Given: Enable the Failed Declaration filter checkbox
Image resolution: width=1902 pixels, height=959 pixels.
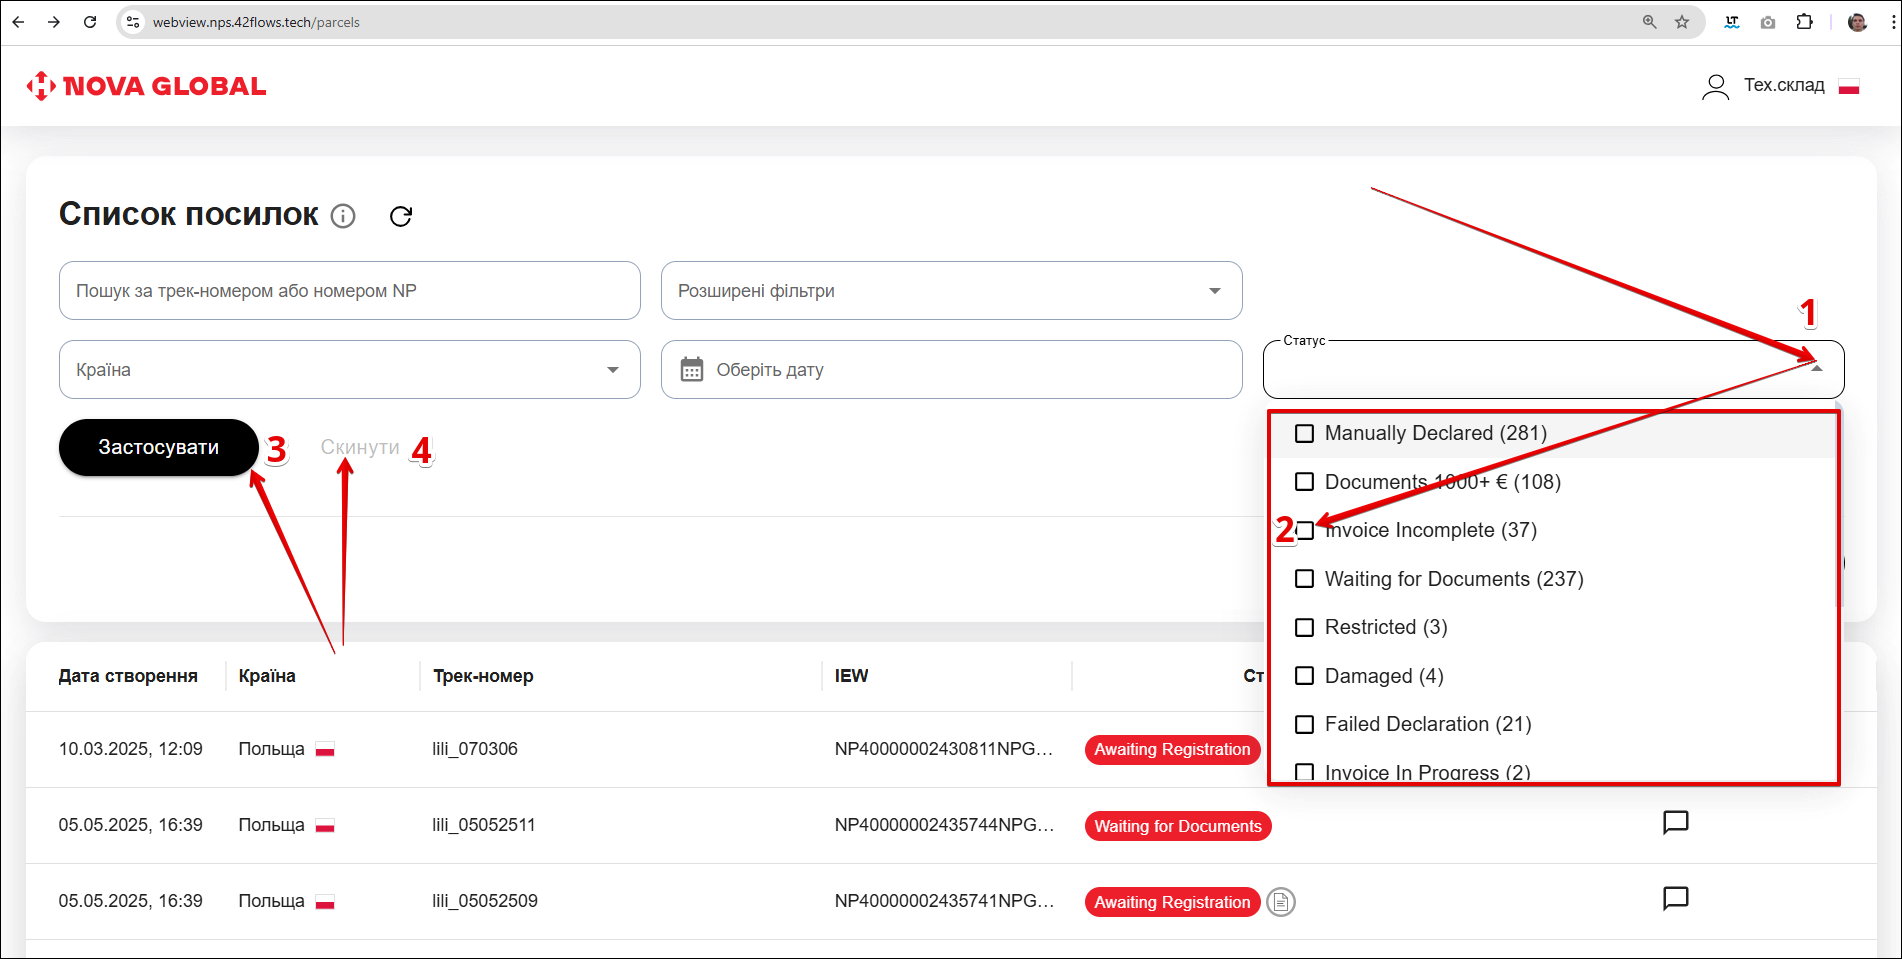Looking at the screenshot, I should tap(1304, 724).
